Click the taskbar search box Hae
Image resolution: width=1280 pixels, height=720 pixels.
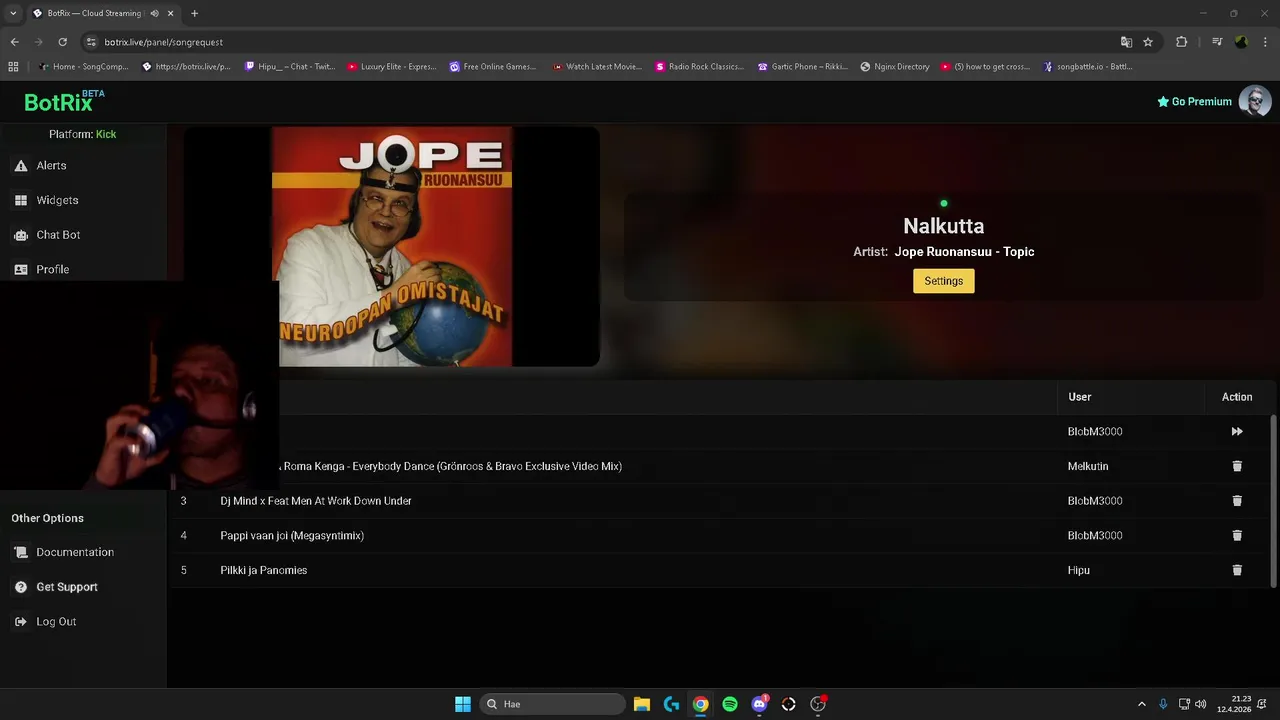553,704
